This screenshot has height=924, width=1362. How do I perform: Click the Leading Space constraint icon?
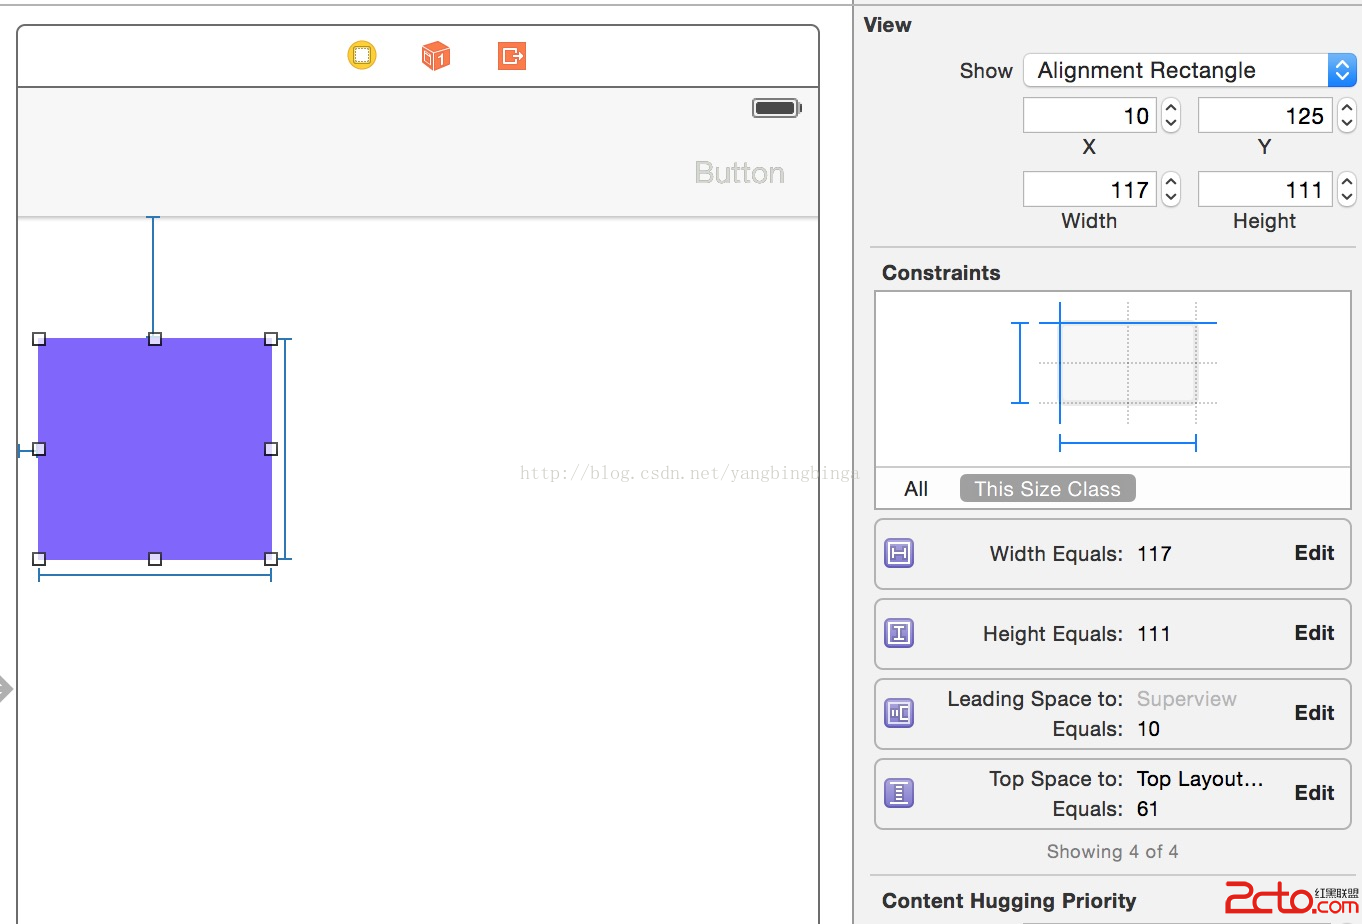899,713
